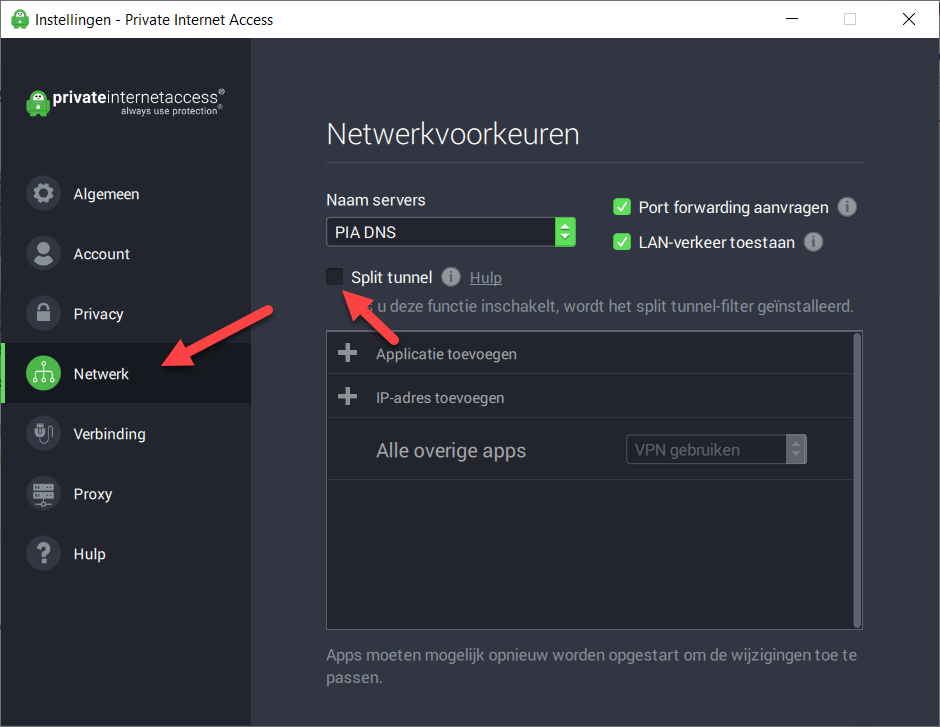The height and width of the screenshot is (727, 940).
Task: Minimize the Instellingen window
Action: tap(792, 19)
